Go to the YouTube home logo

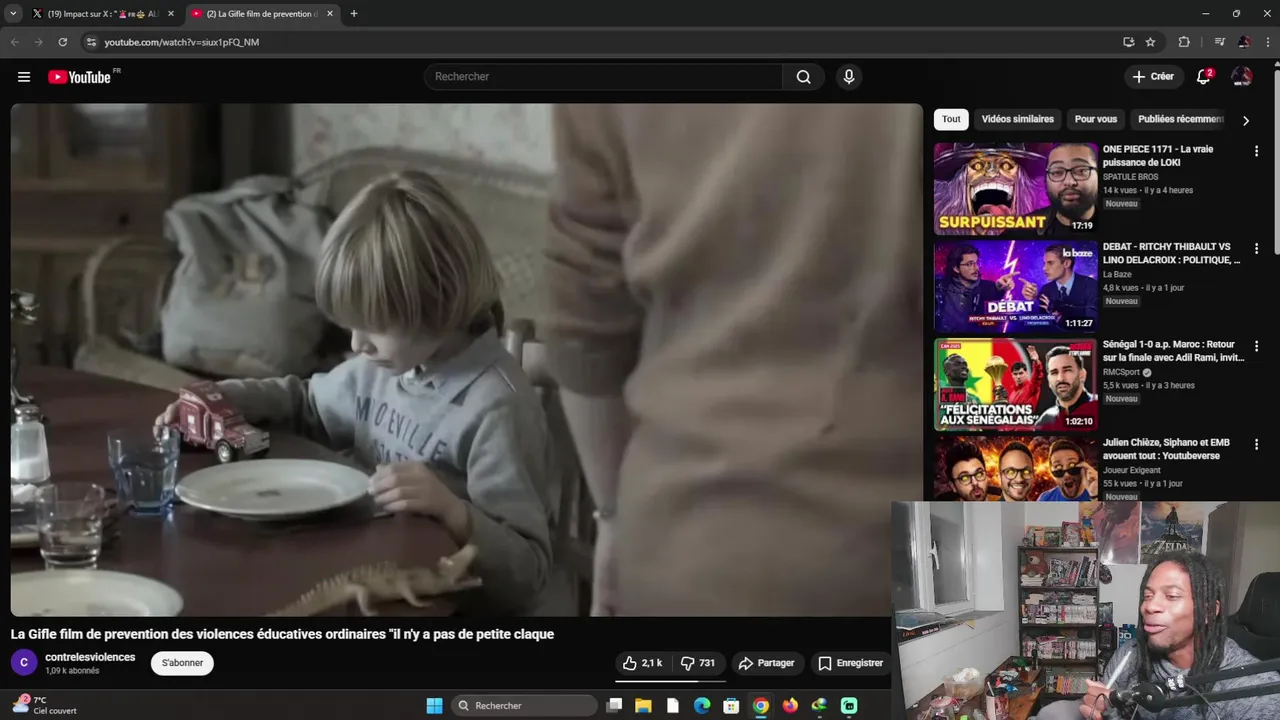pyautogui.click(x=80, y=77)
